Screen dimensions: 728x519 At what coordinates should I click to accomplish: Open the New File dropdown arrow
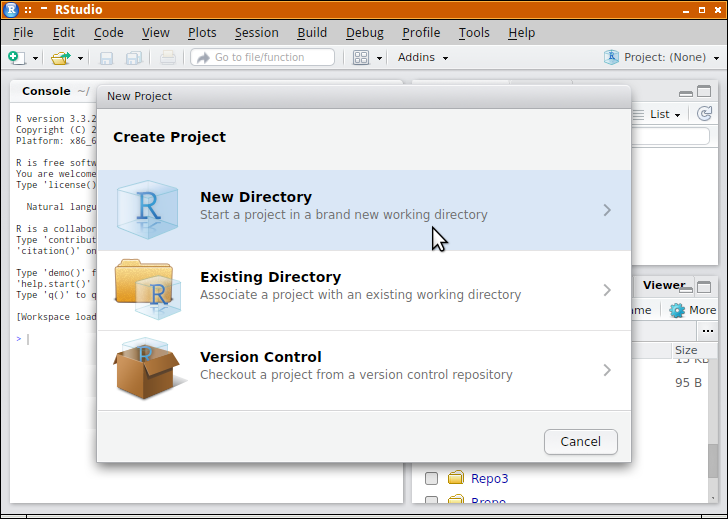tap(35, 58)
